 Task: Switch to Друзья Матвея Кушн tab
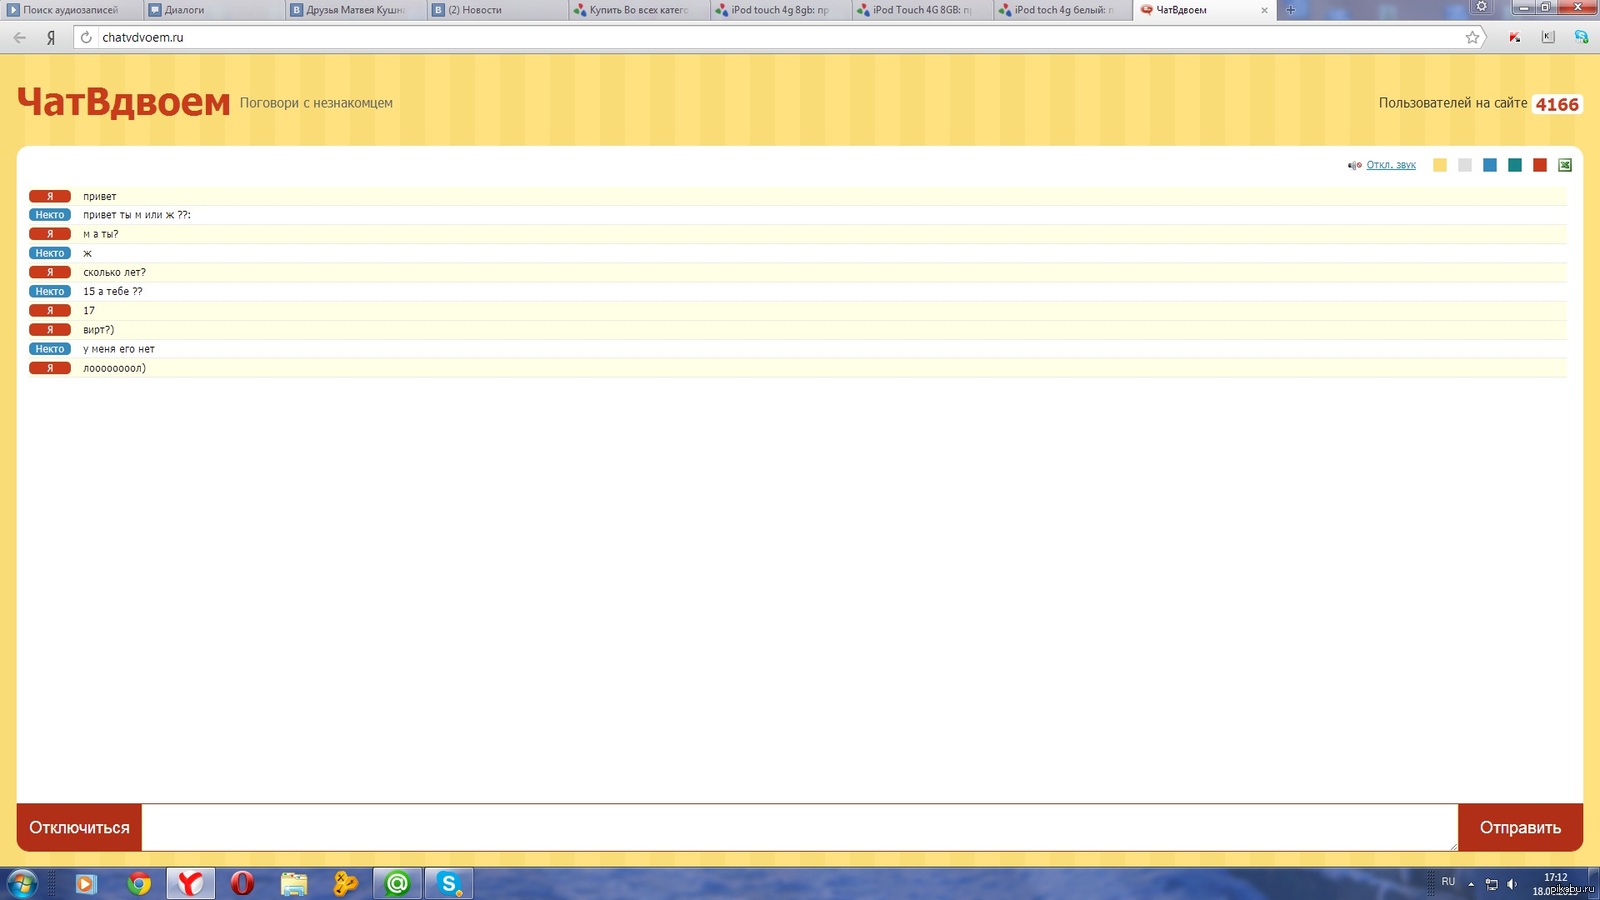(x=355, y=10)
